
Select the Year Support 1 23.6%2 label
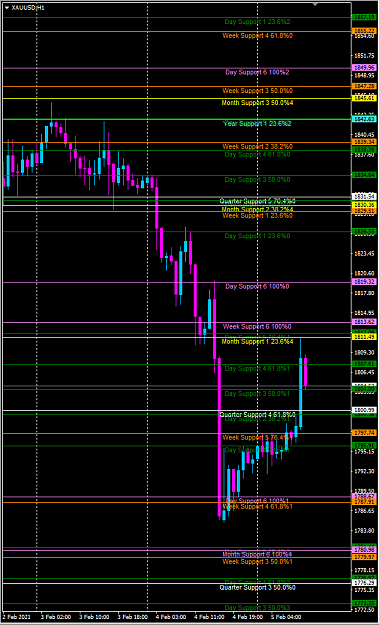257,124
